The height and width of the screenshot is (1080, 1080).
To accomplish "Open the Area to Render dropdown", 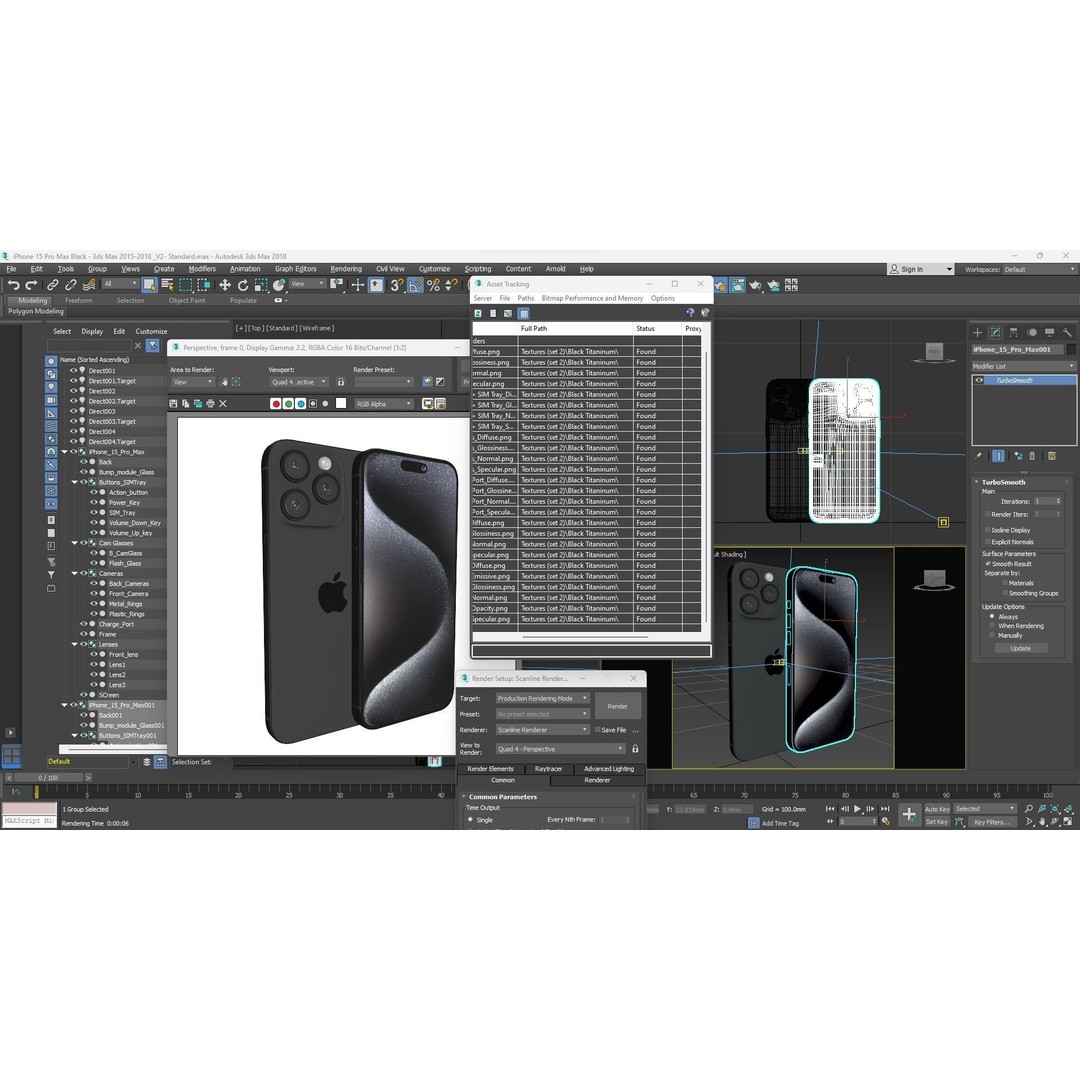I will point(192,382).
